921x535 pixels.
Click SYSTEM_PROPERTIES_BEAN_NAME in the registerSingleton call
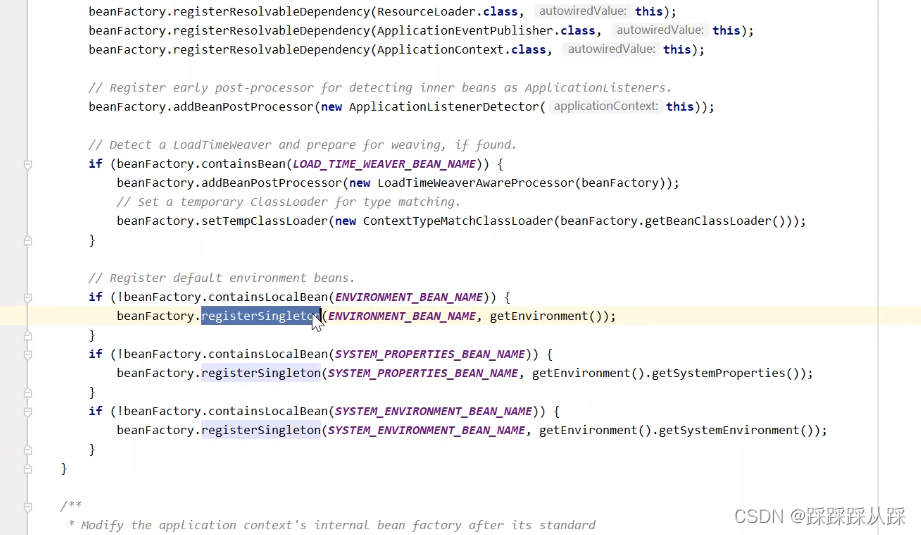click(423, 374)
